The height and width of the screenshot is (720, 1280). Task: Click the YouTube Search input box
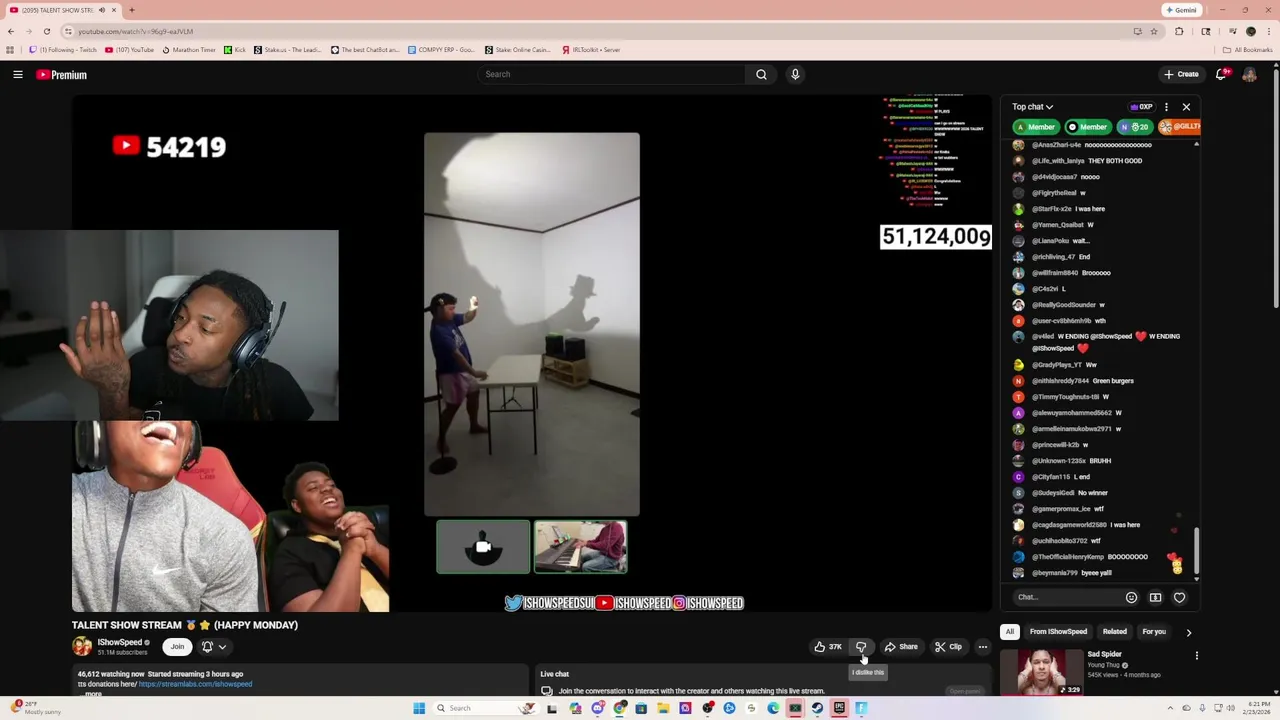coord(611,74)
